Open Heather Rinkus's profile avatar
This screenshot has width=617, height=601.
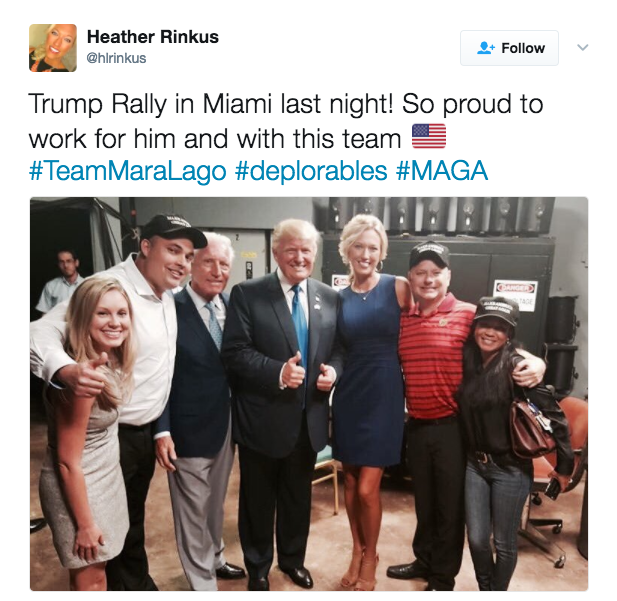click(x=53, y=48)
